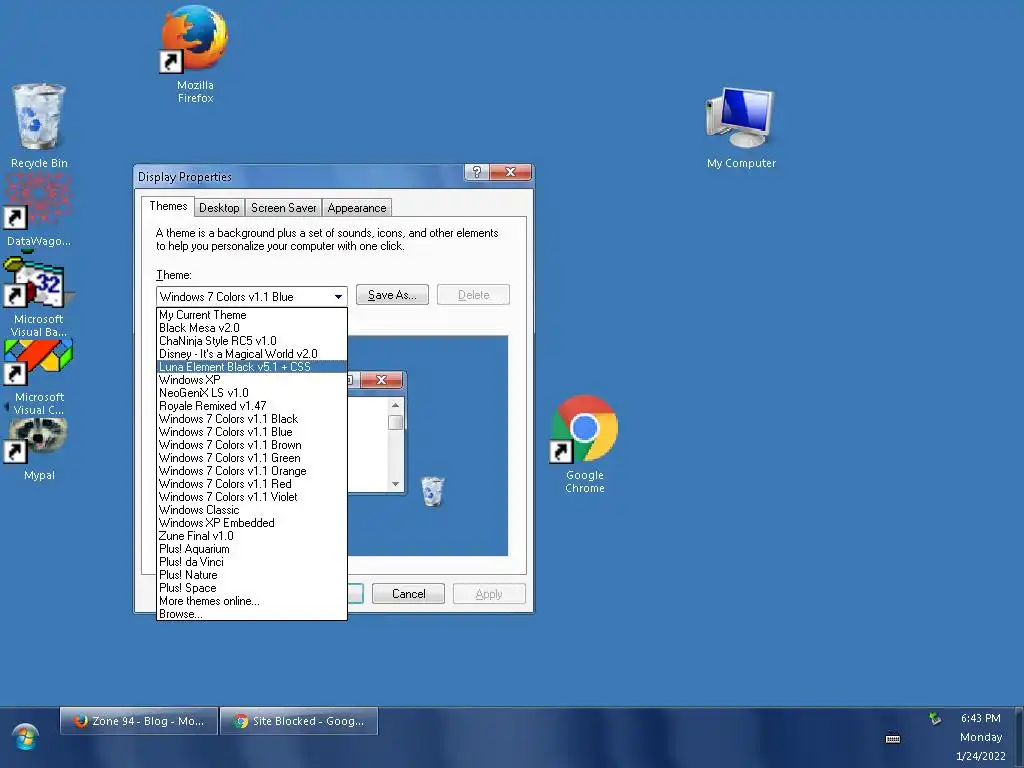Choose My Current Theme from list
Viewport: 1024px width, 768px height.
click(x=251, y=315)
